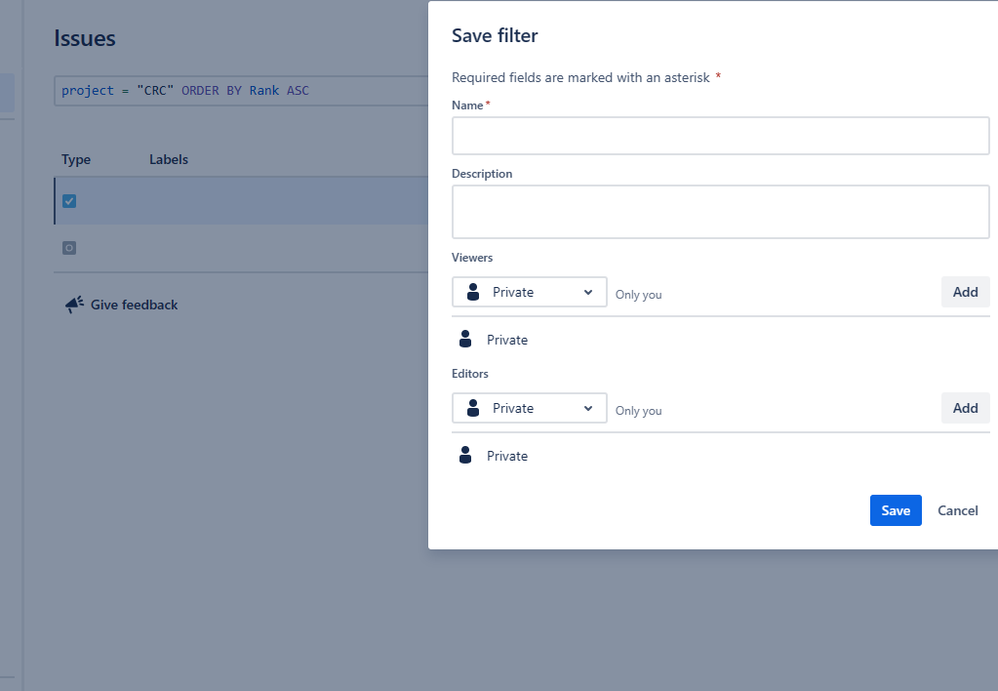Viewport: 998px width, 691px height.
Task: Click the JQL query field for project CRC
Action: (x=241, y=91)
